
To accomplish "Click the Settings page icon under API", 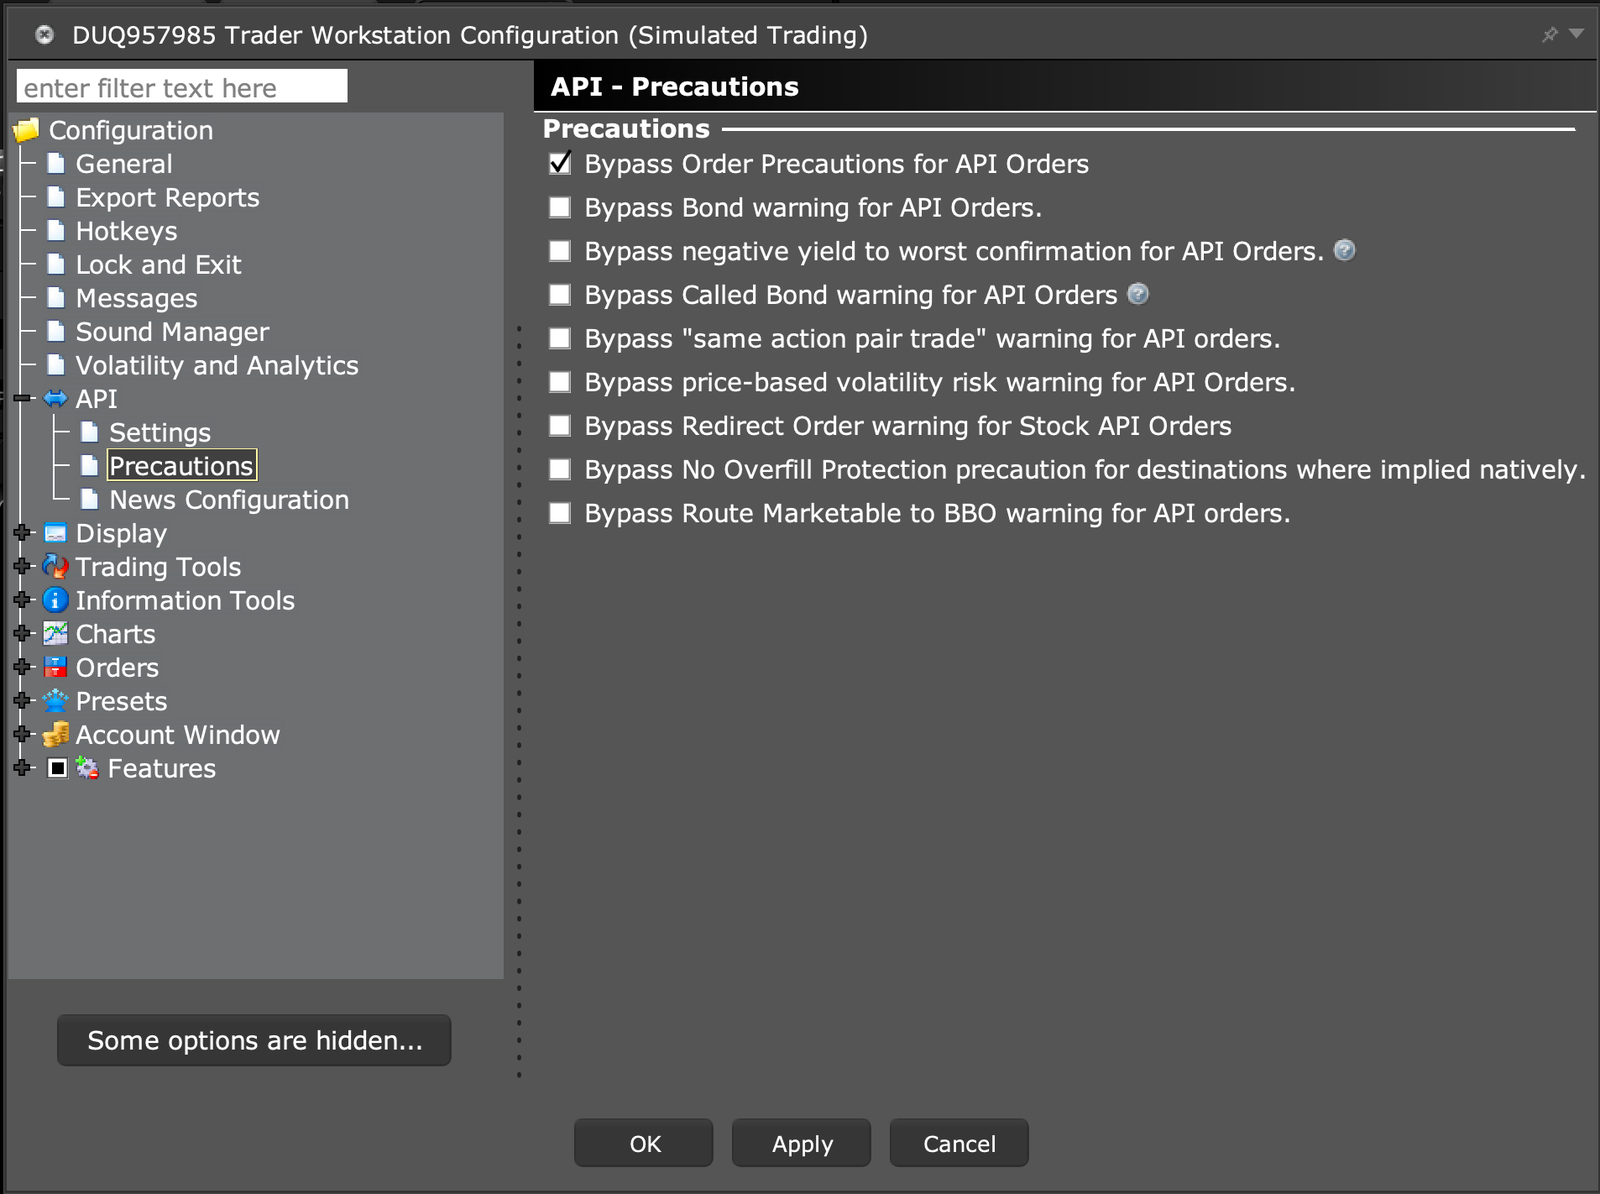I will point(90,432).
